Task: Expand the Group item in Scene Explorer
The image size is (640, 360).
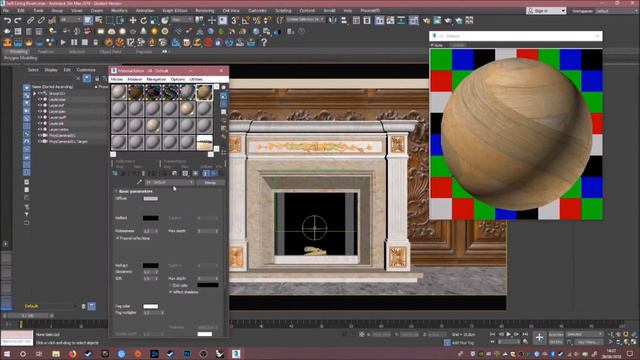Action: click(35, 93)
